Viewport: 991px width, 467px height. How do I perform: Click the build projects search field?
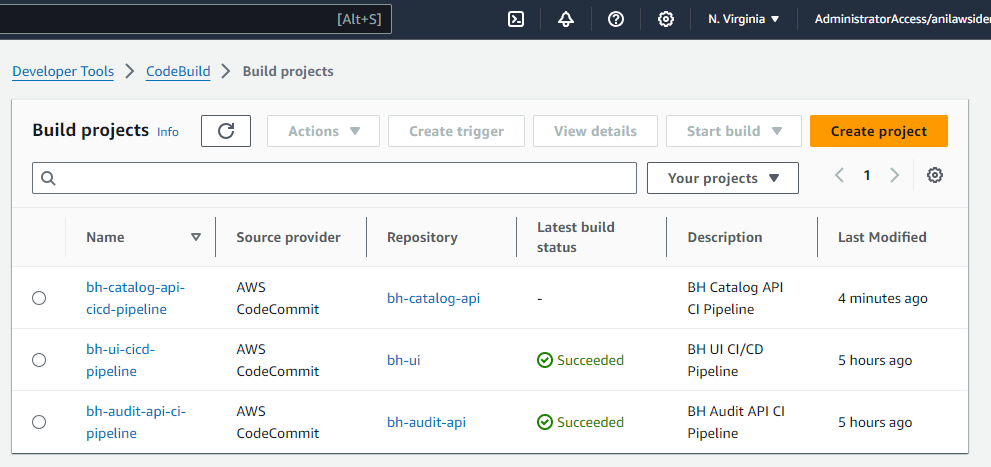pos(334,178)
